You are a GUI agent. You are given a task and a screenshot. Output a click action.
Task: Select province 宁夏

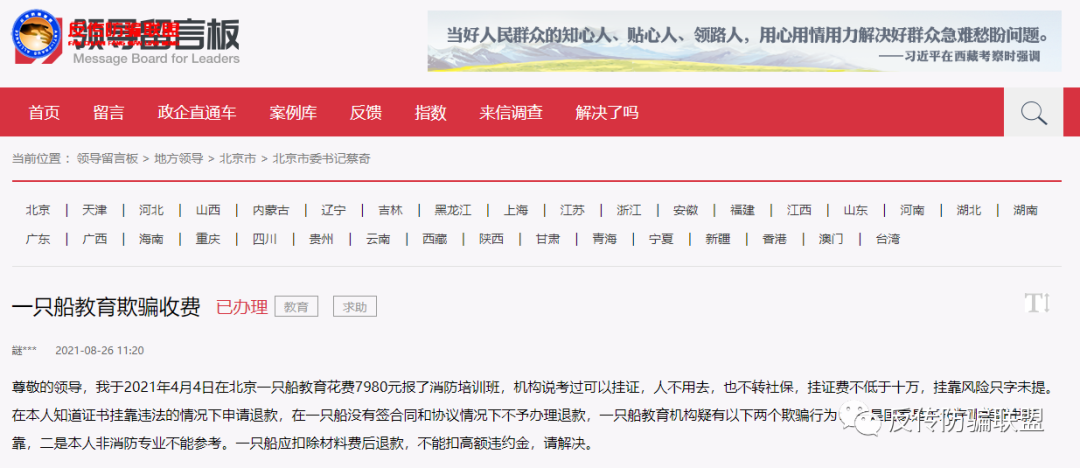pos(661,239)
